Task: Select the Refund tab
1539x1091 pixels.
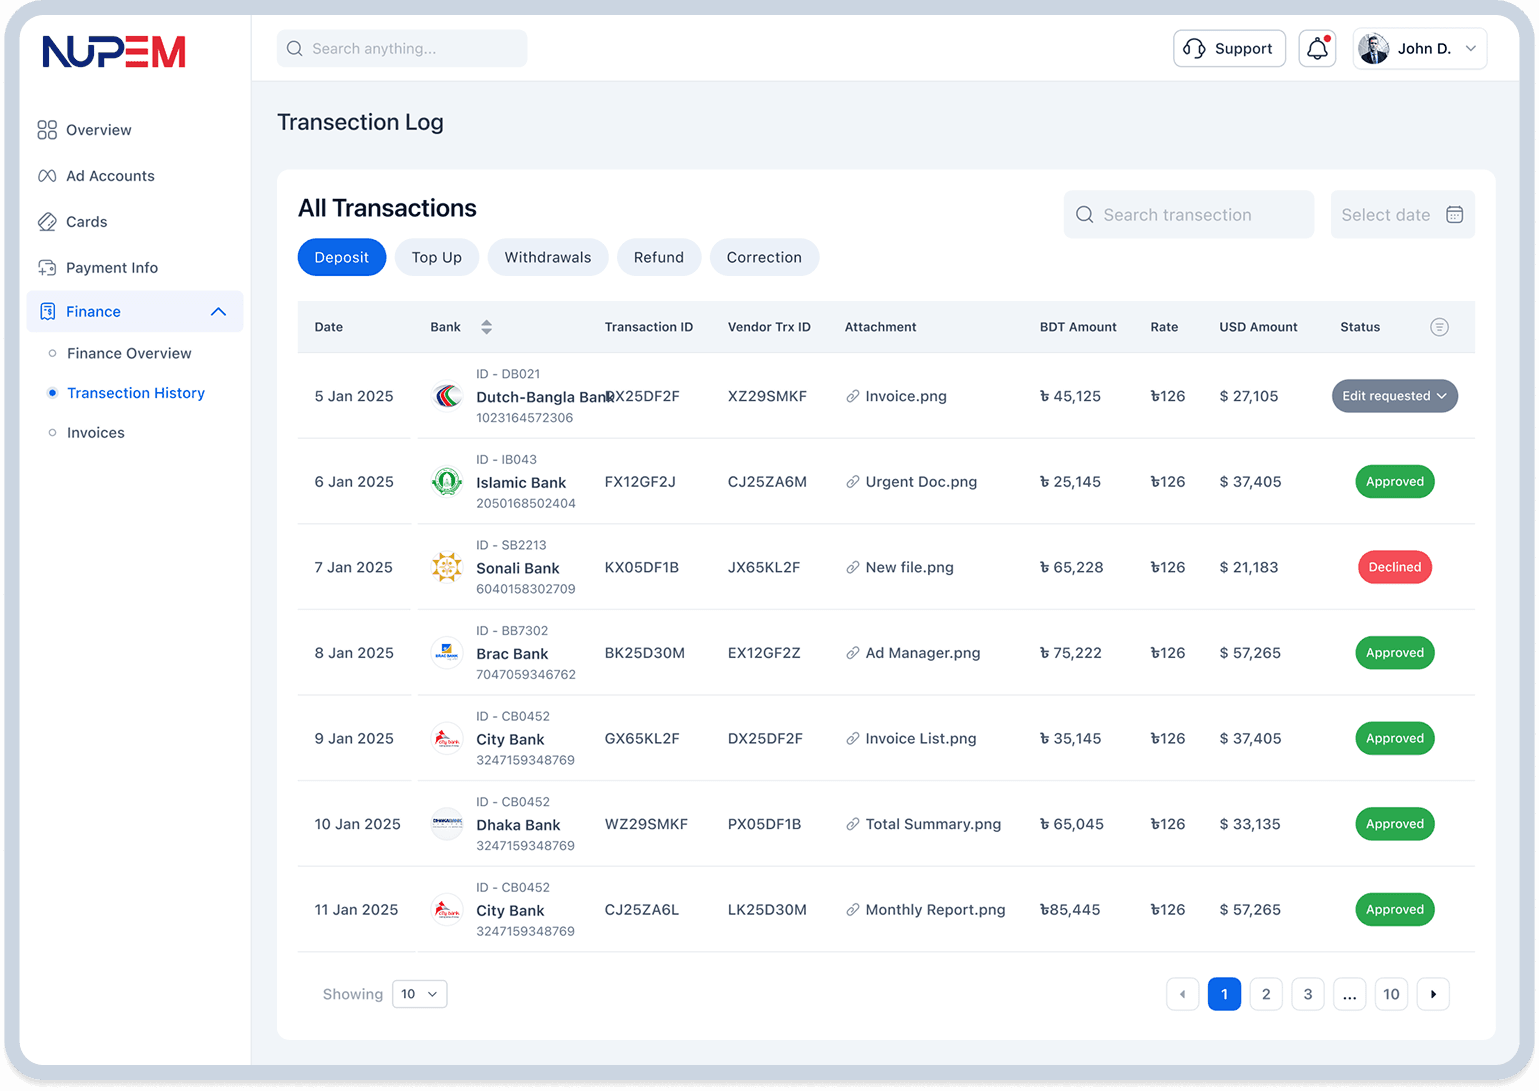Action: coord(658,257)
